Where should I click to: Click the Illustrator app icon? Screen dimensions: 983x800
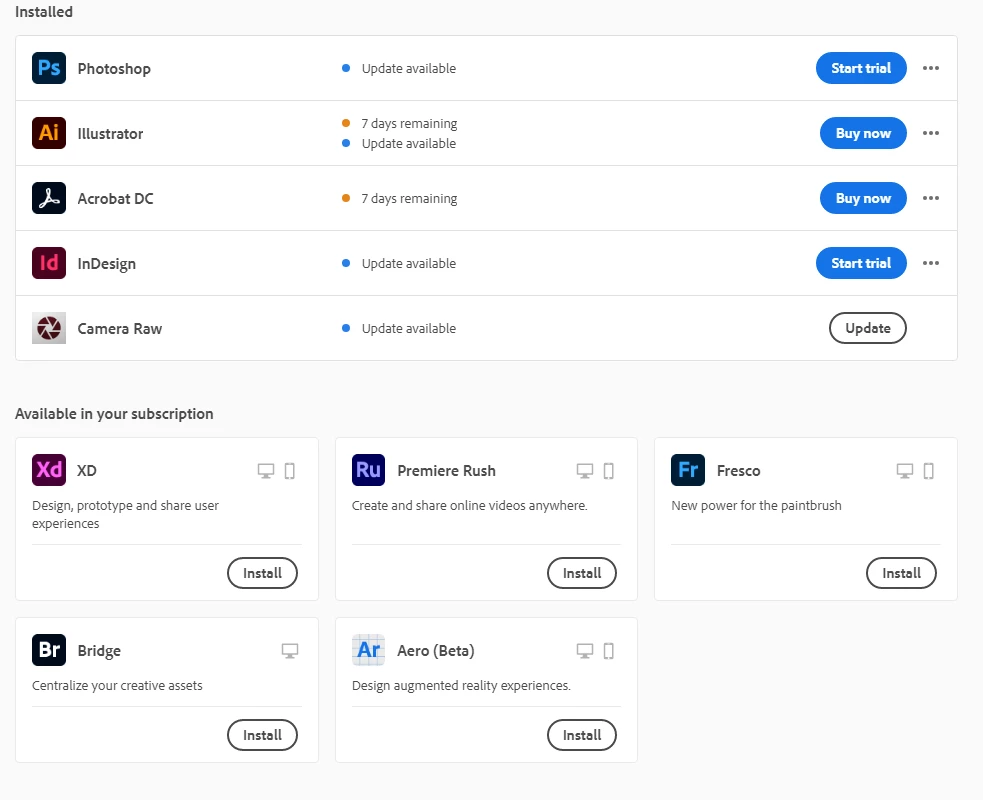point(49,133)
